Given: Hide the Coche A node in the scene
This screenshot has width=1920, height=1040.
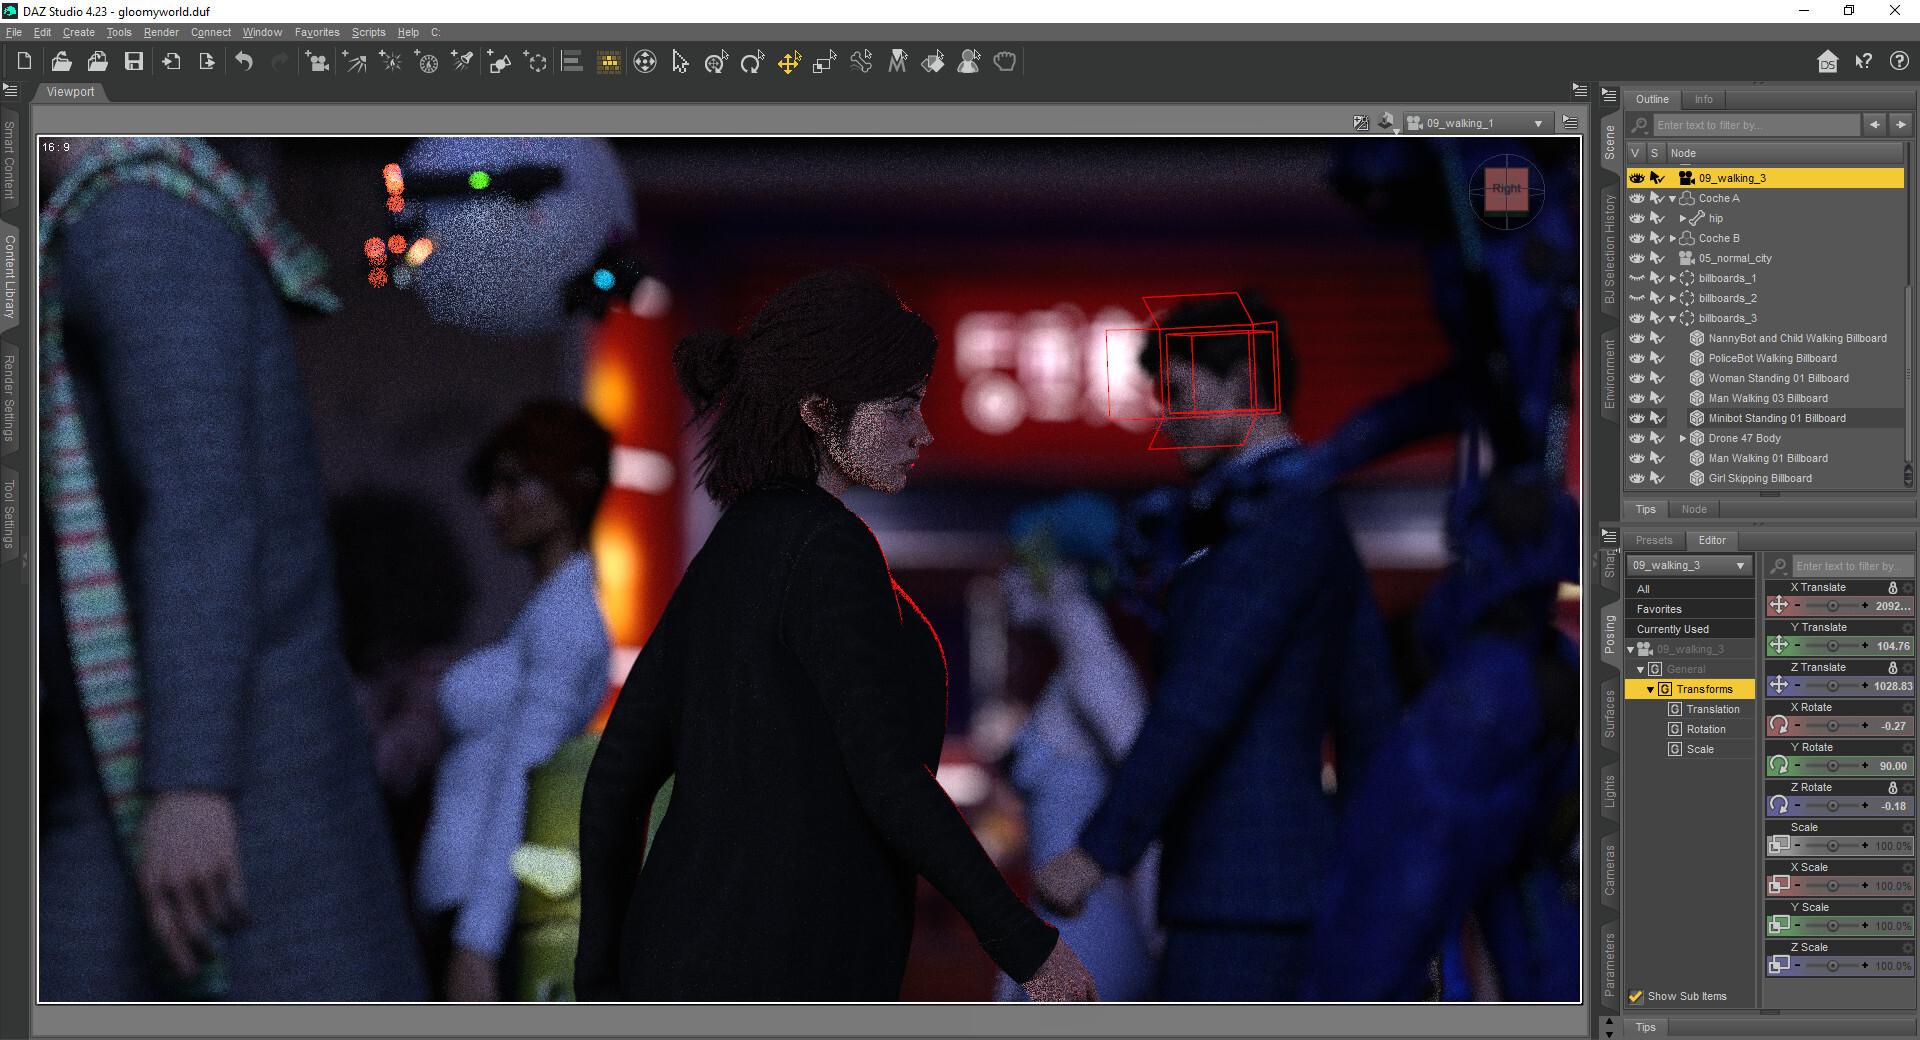Looking at the screenshot, I should 1637,198.
